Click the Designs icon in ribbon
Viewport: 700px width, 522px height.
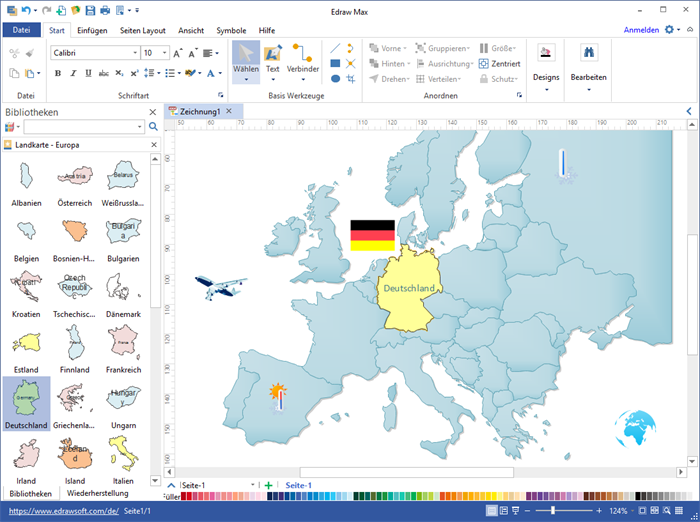(x=546, y=54)
